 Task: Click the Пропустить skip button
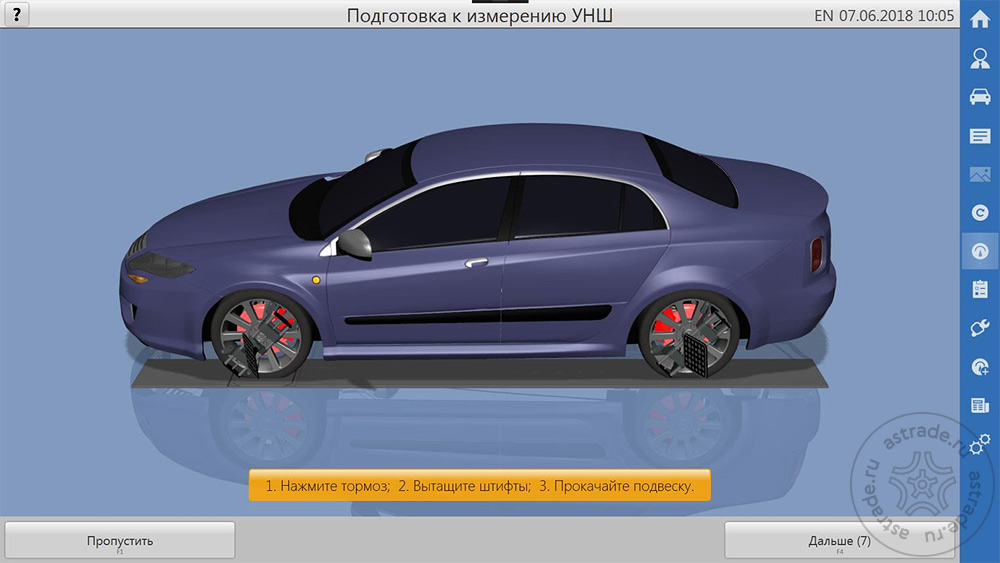coord(120,541)
